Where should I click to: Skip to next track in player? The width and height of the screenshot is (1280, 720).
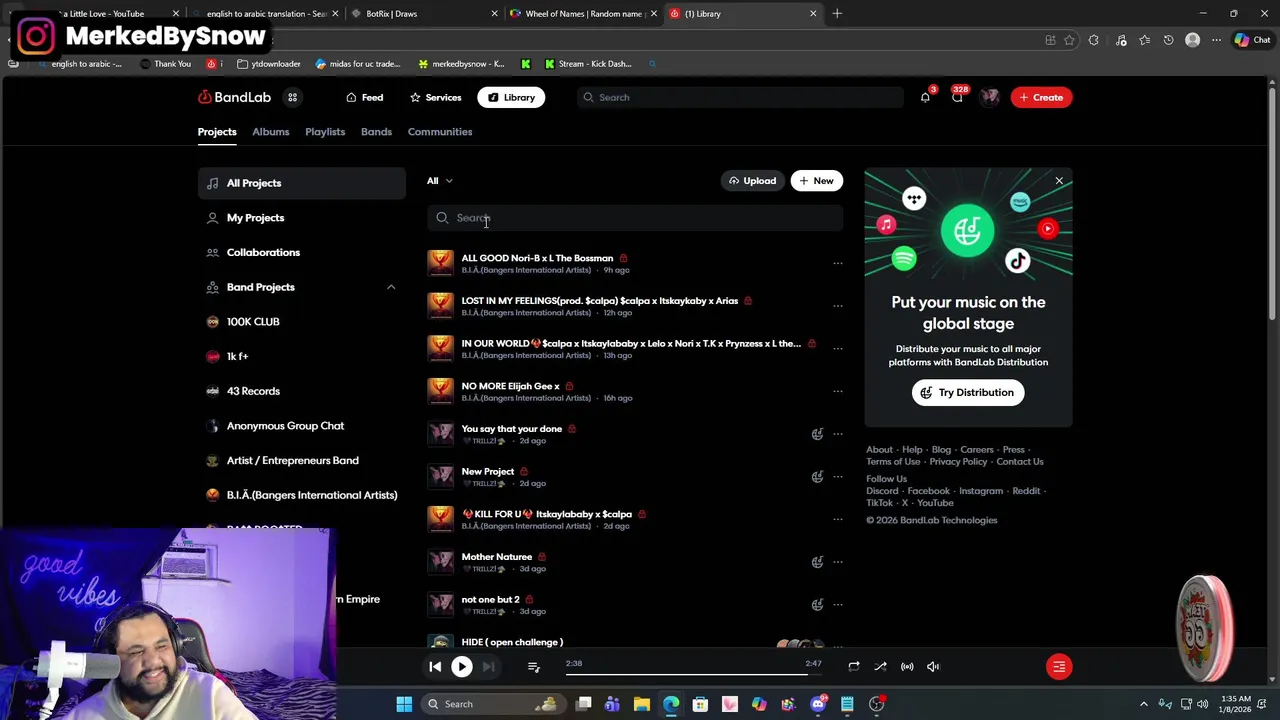(x=488, y=666)
